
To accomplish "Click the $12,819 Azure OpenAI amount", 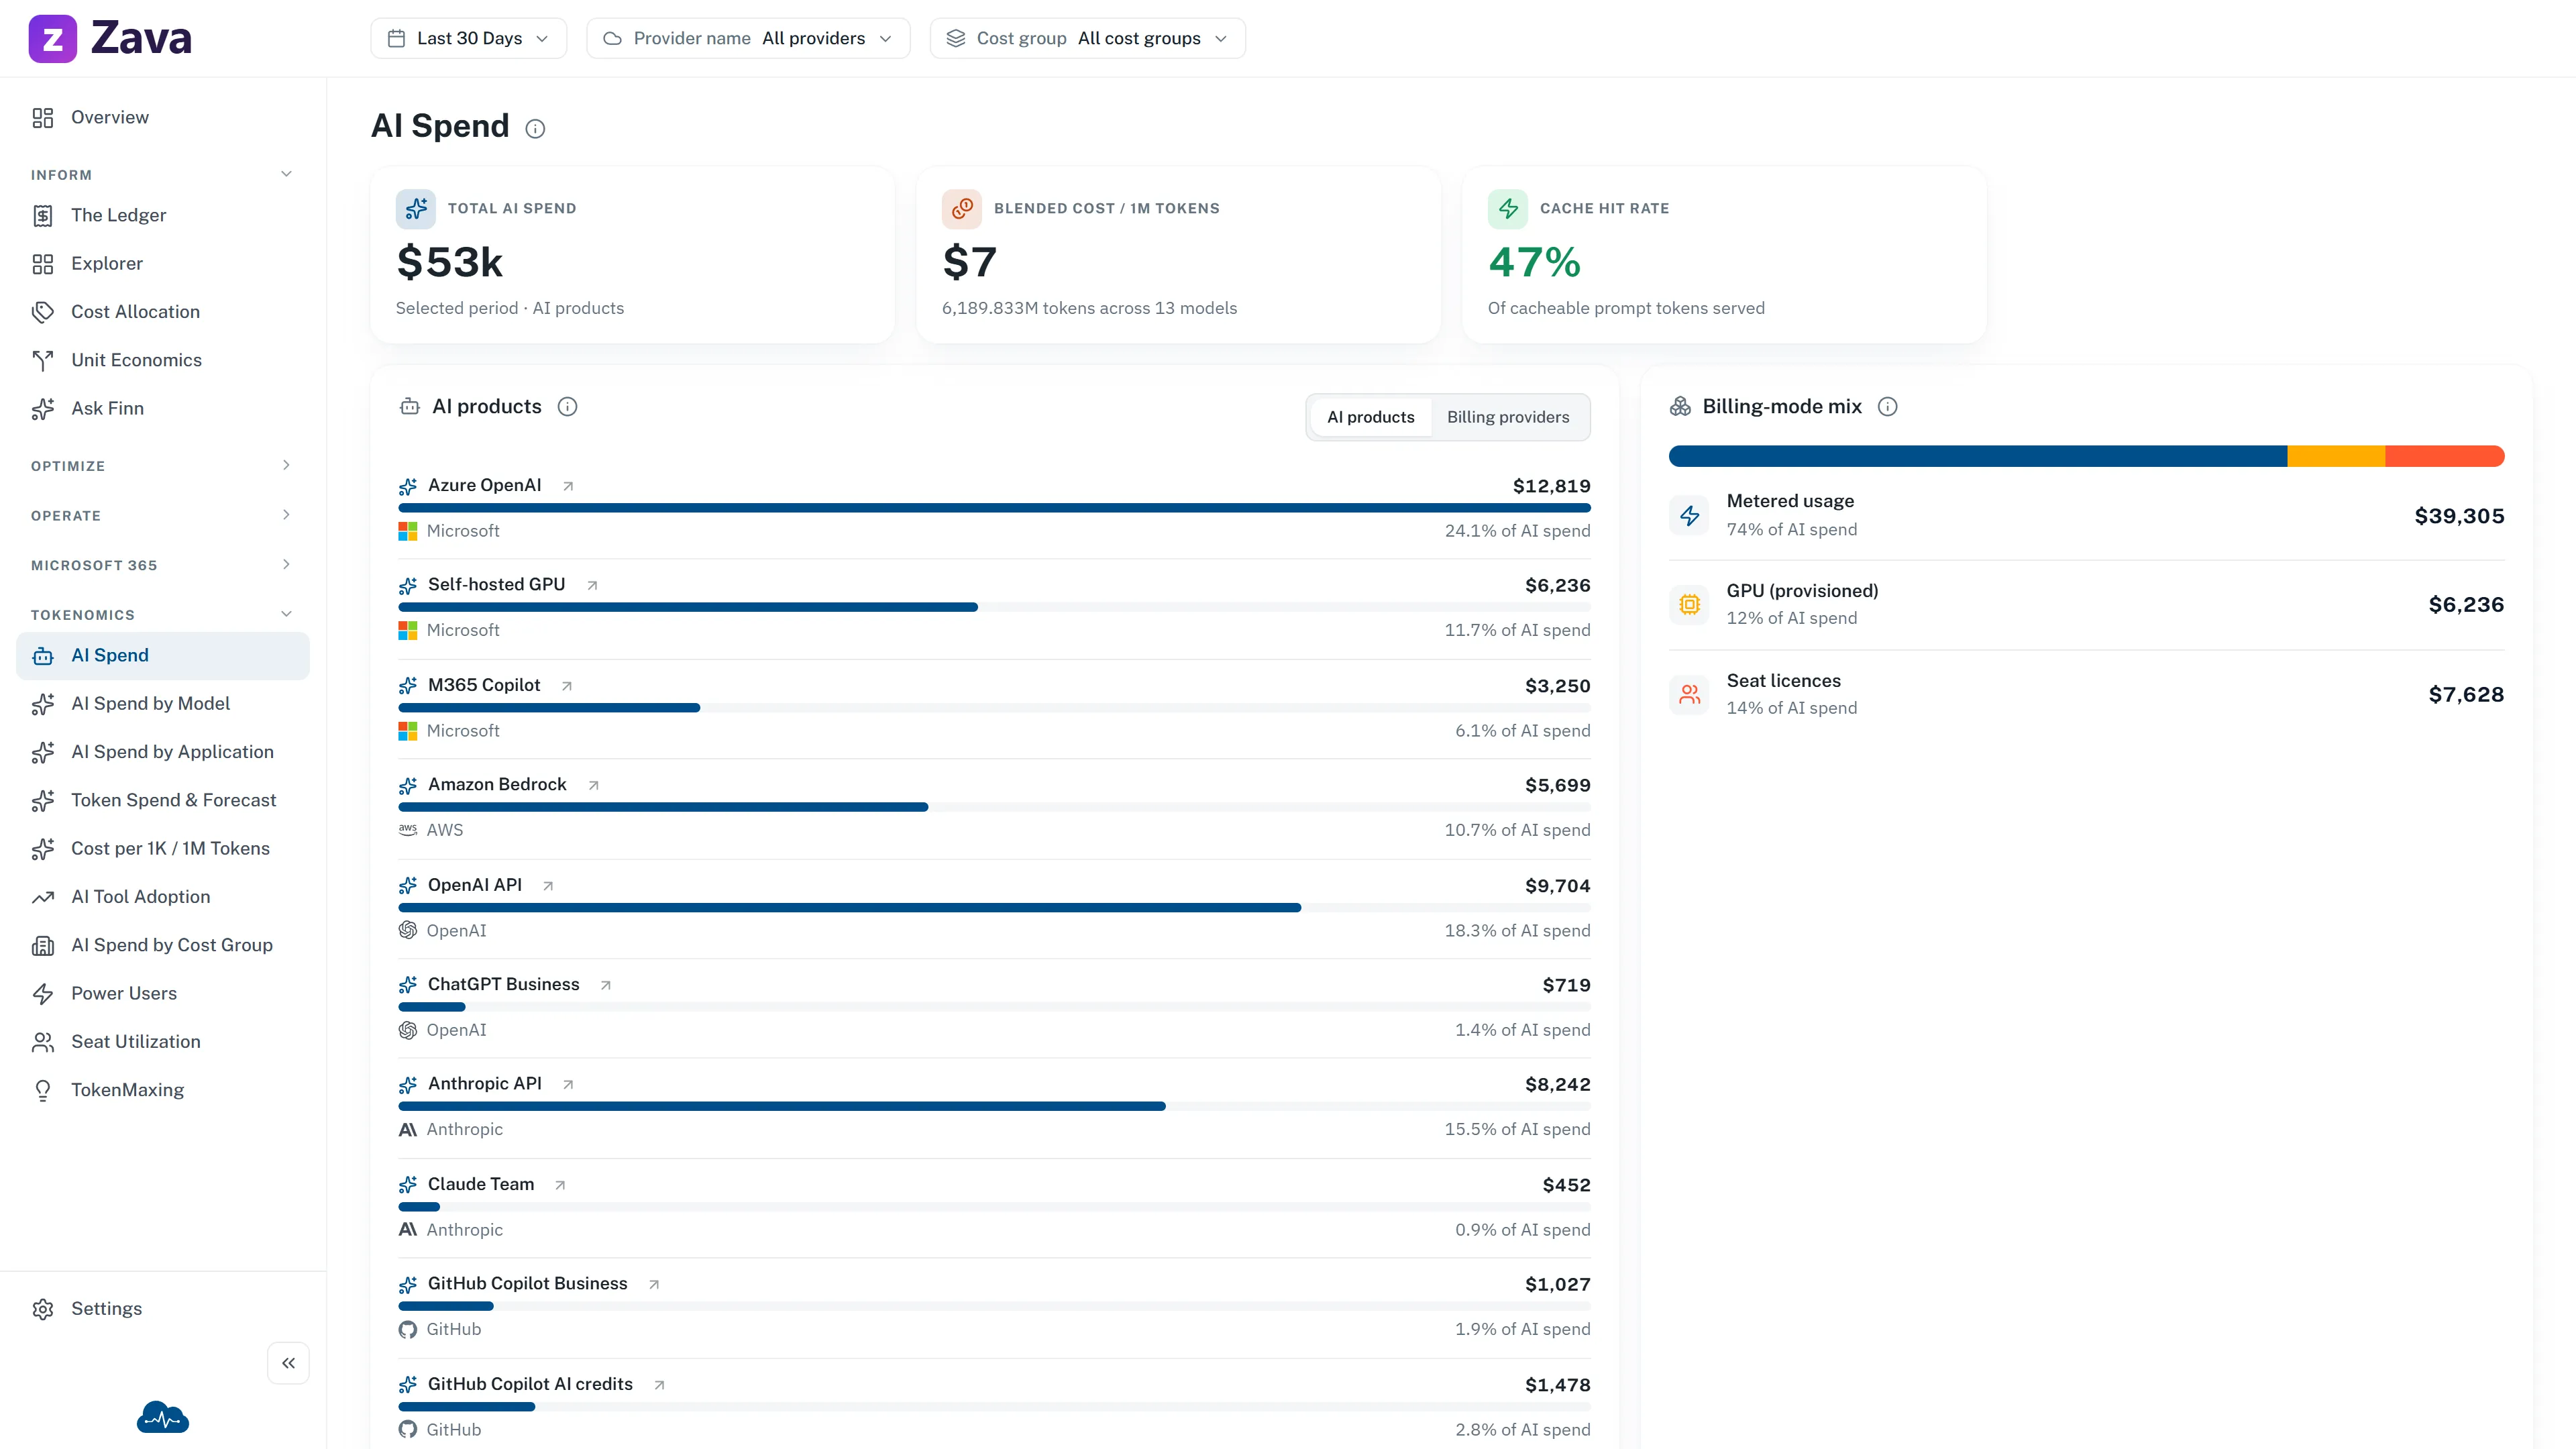I will point(1551,487).
